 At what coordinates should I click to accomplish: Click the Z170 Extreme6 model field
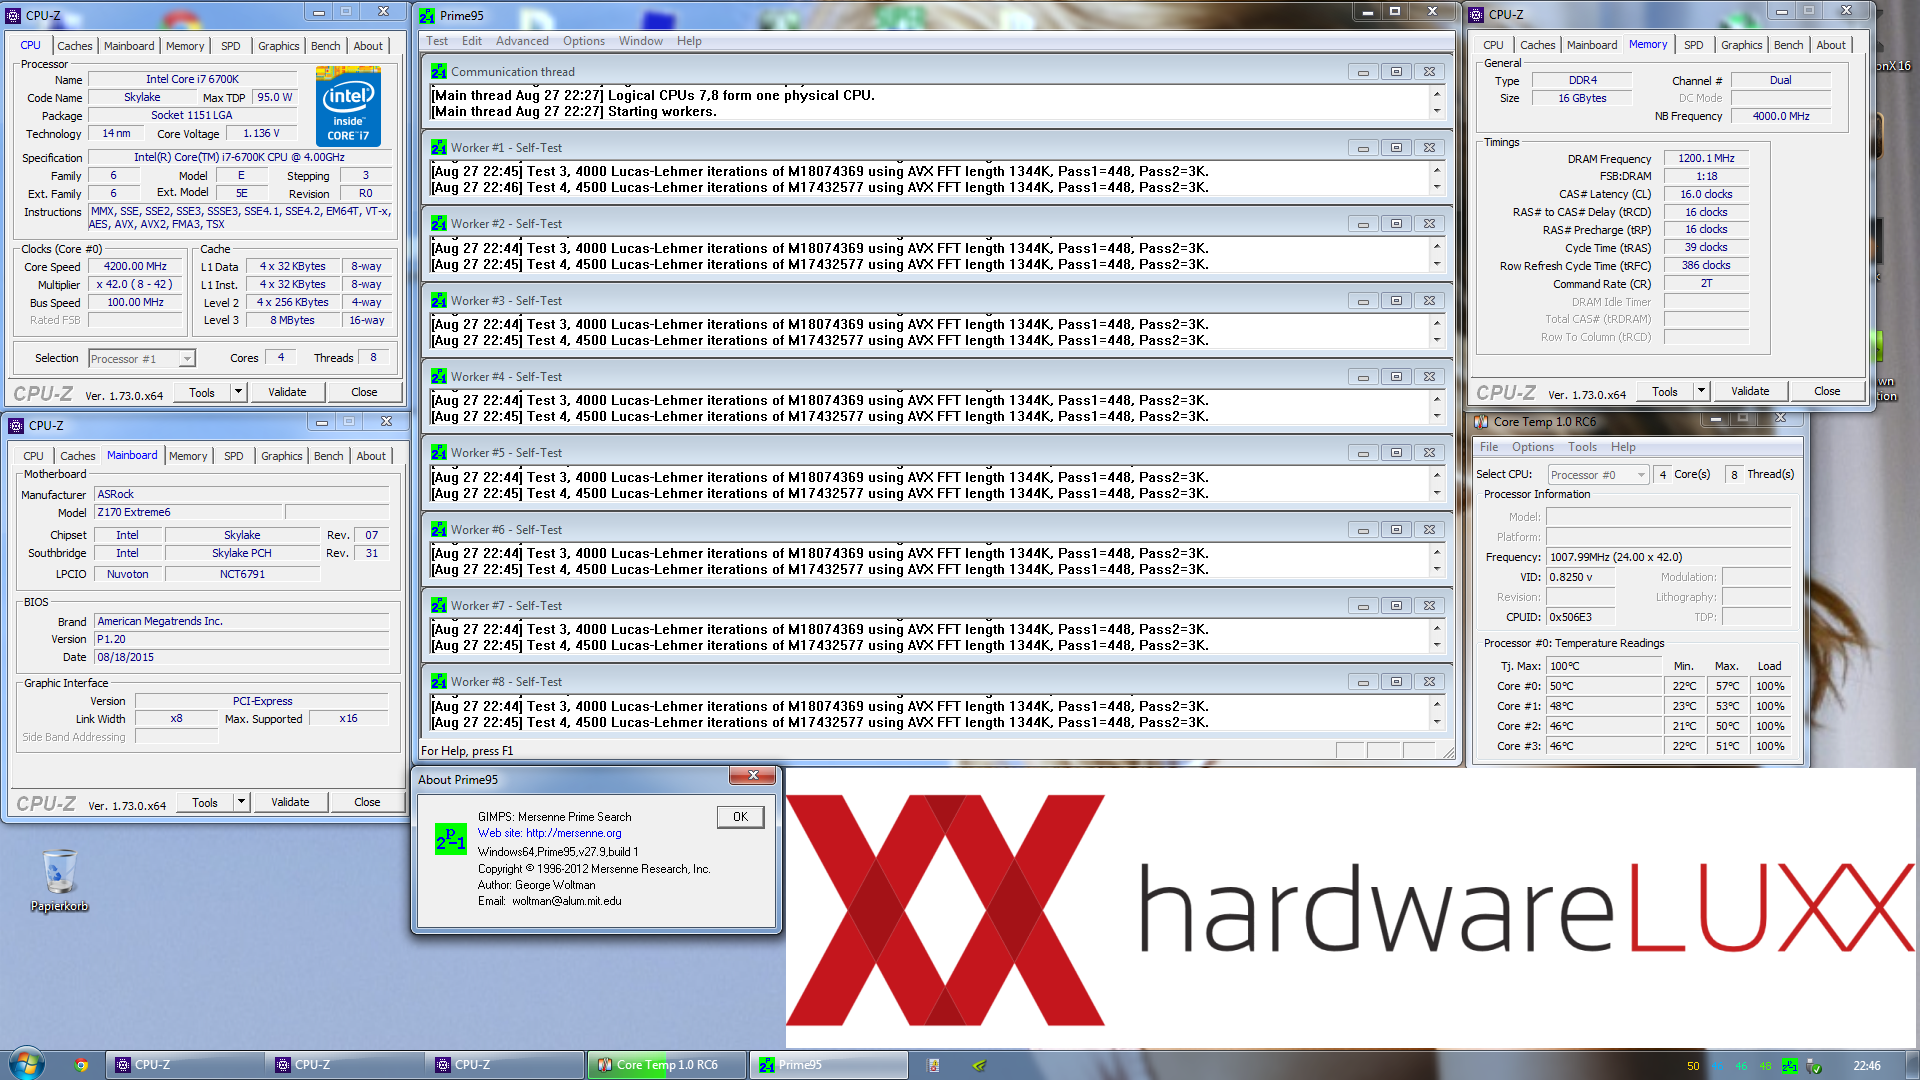tap(189, 512)
